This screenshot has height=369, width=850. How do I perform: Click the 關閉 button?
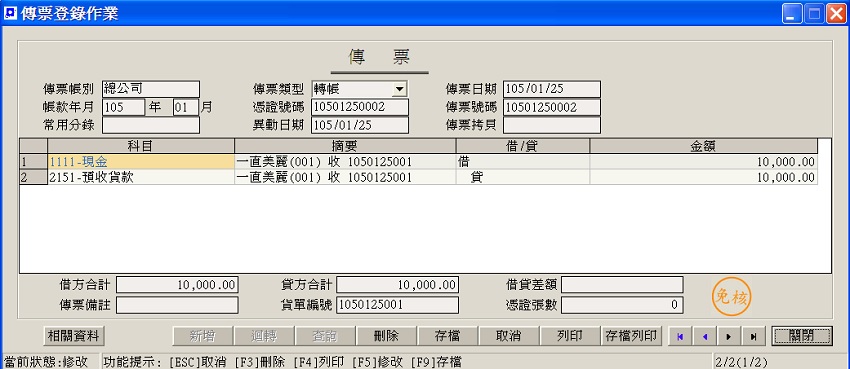802,336
